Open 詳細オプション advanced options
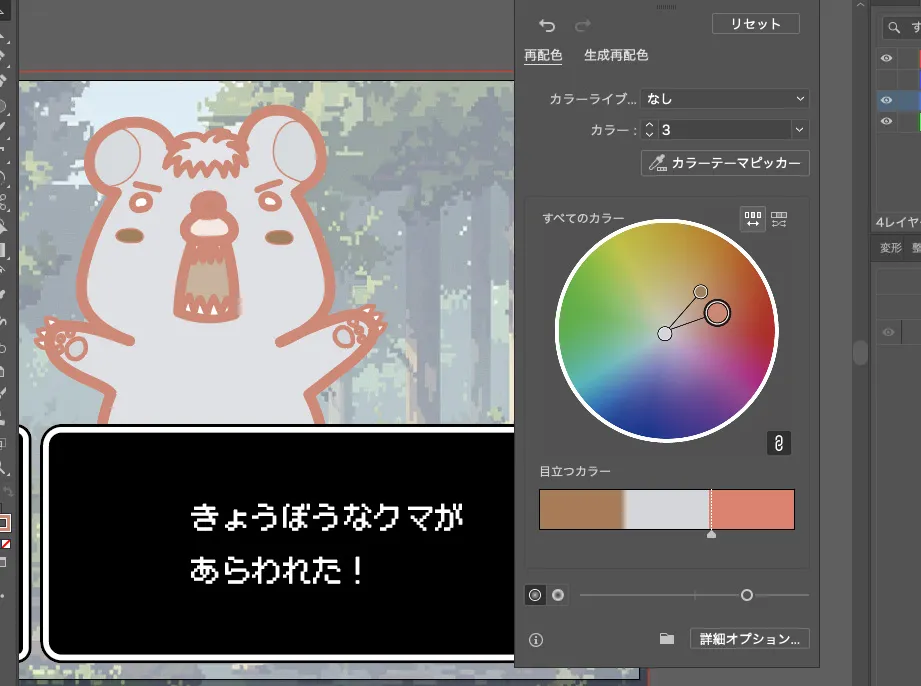 [749, 639]
